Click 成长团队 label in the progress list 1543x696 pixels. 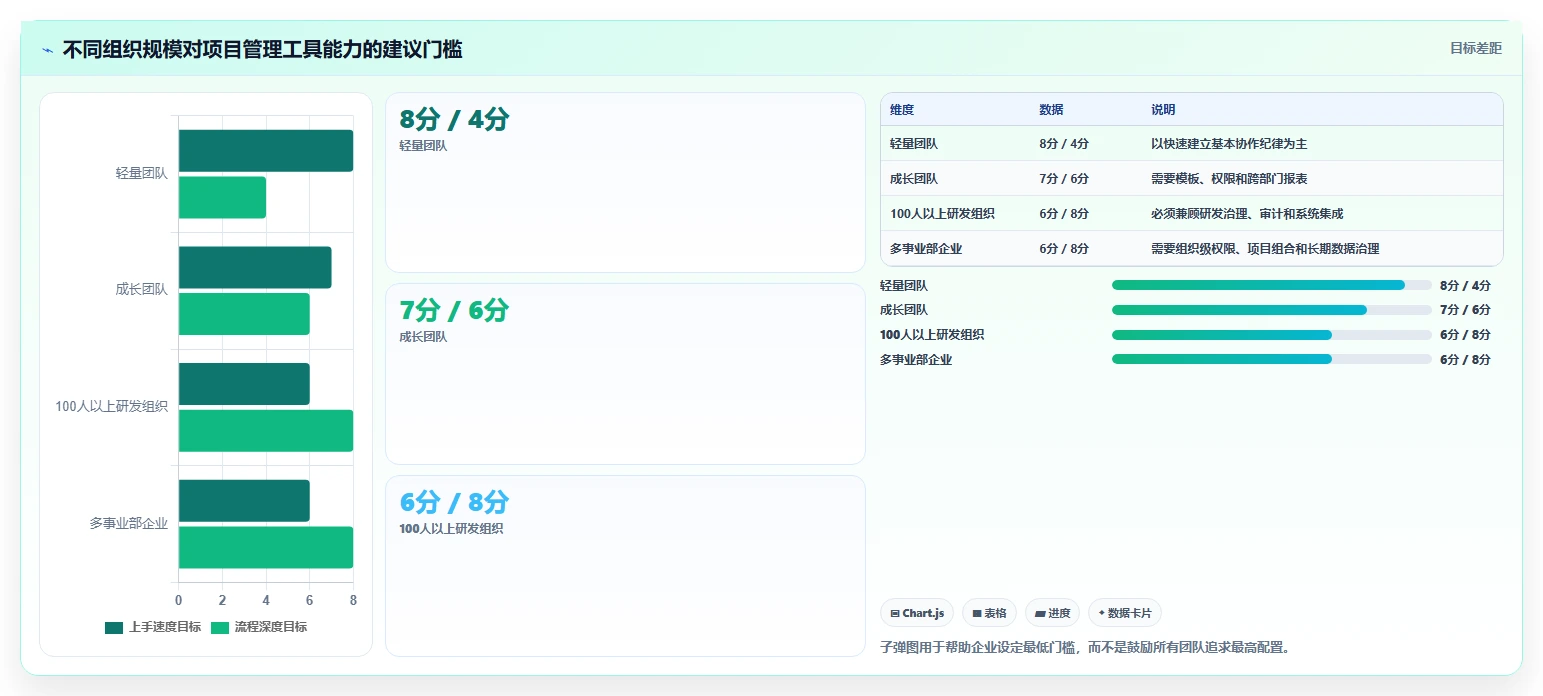904,310
